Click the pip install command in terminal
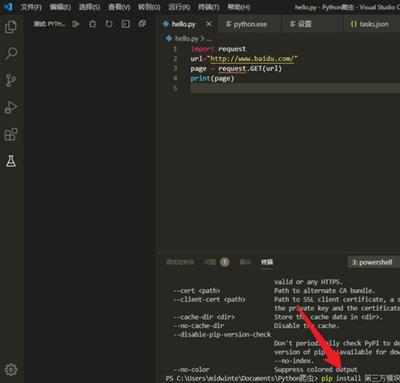 [361, 378]
